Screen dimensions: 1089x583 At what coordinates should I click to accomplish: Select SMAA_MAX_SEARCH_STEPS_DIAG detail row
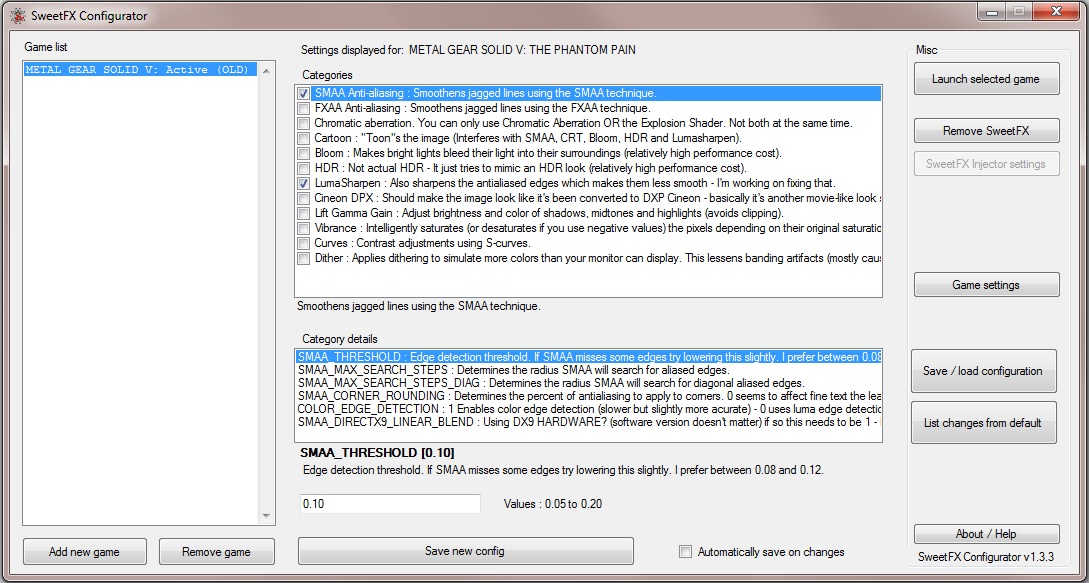pos(589,383)
